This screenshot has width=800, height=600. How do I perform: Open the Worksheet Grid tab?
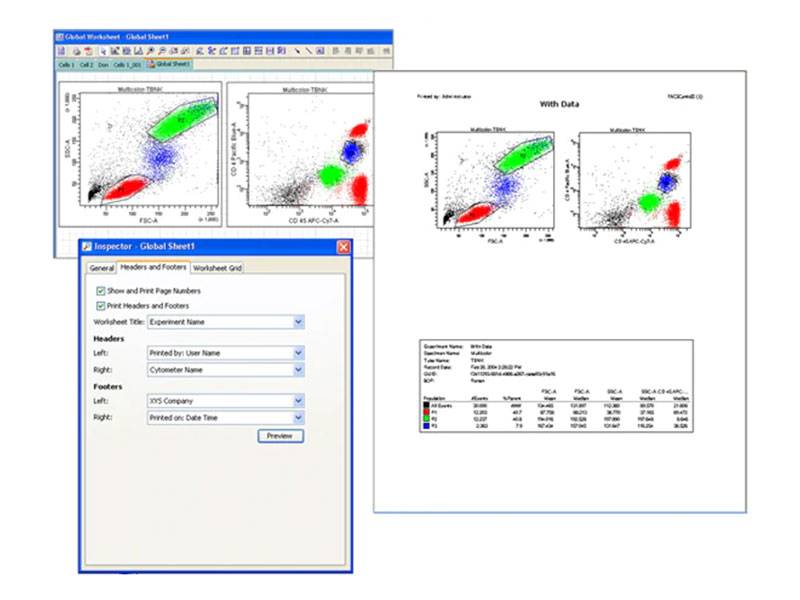point(217,268)
